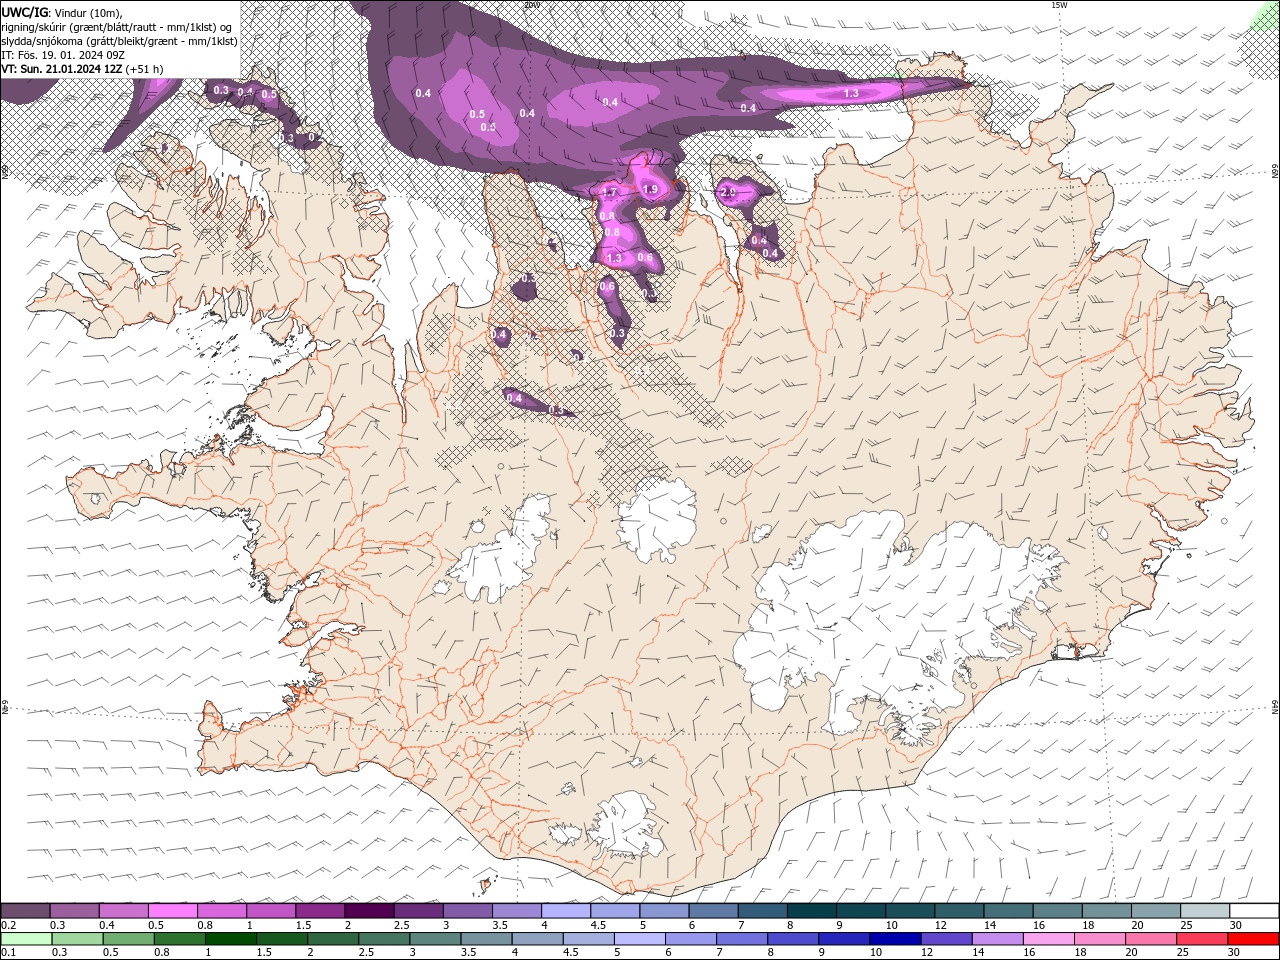Click the 'slydda/snjókoma' legend description line

pyautogui.click(x=119, y=41)
